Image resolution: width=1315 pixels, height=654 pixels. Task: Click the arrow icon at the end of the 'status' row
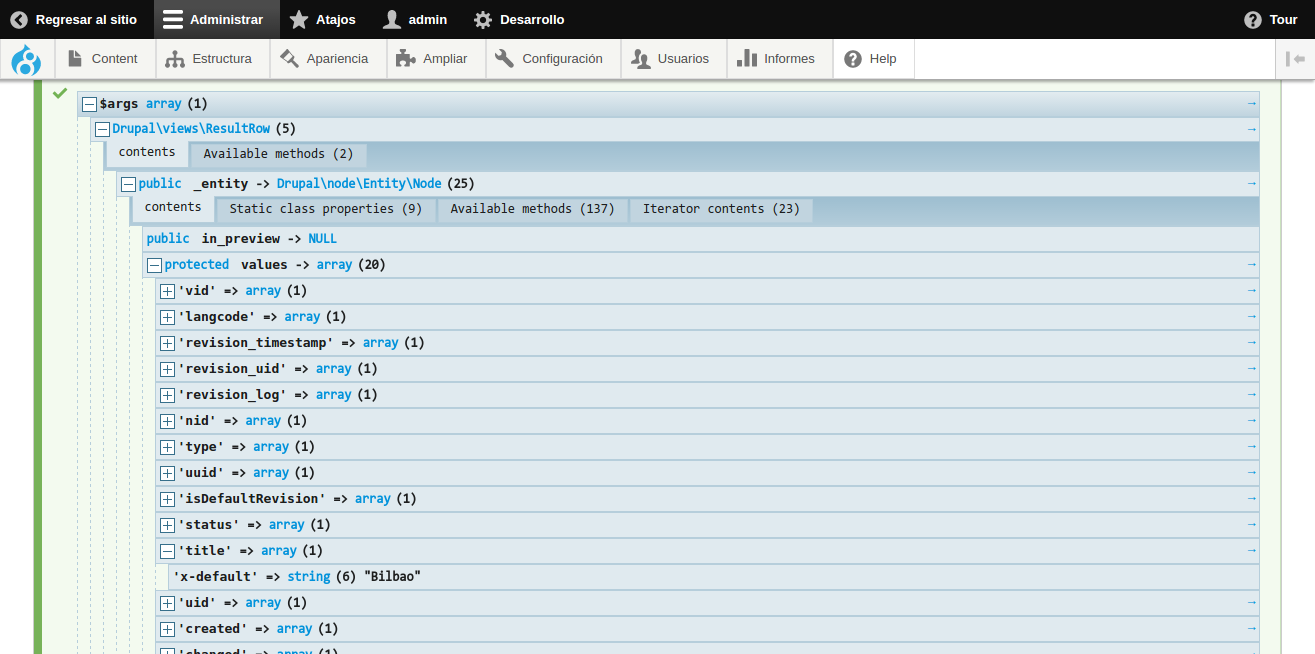[1251, 524]
